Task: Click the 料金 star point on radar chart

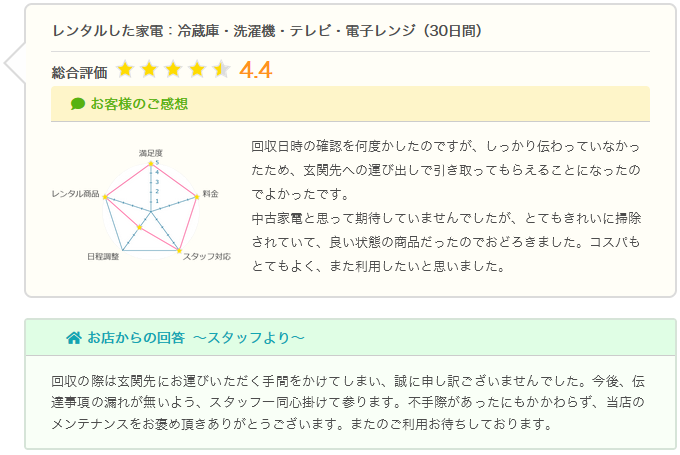Action: pos(196,197)
